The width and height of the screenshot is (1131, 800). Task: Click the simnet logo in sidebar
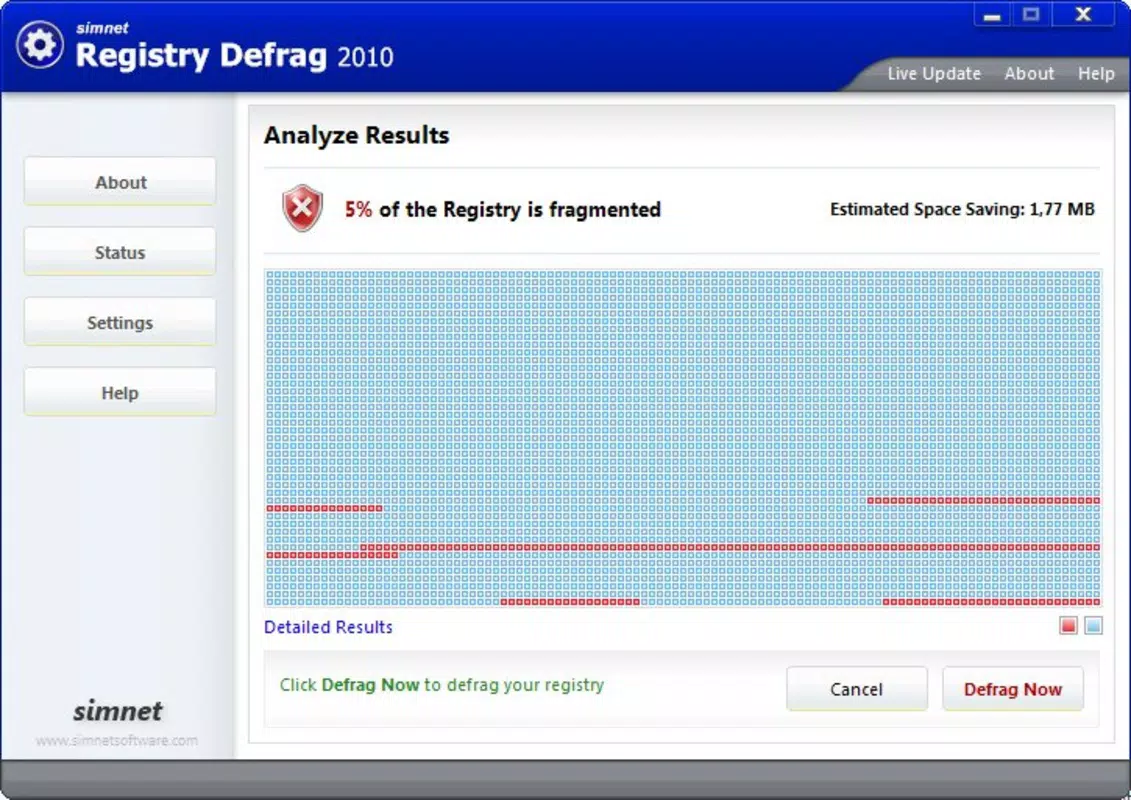(x=118, y=711)
